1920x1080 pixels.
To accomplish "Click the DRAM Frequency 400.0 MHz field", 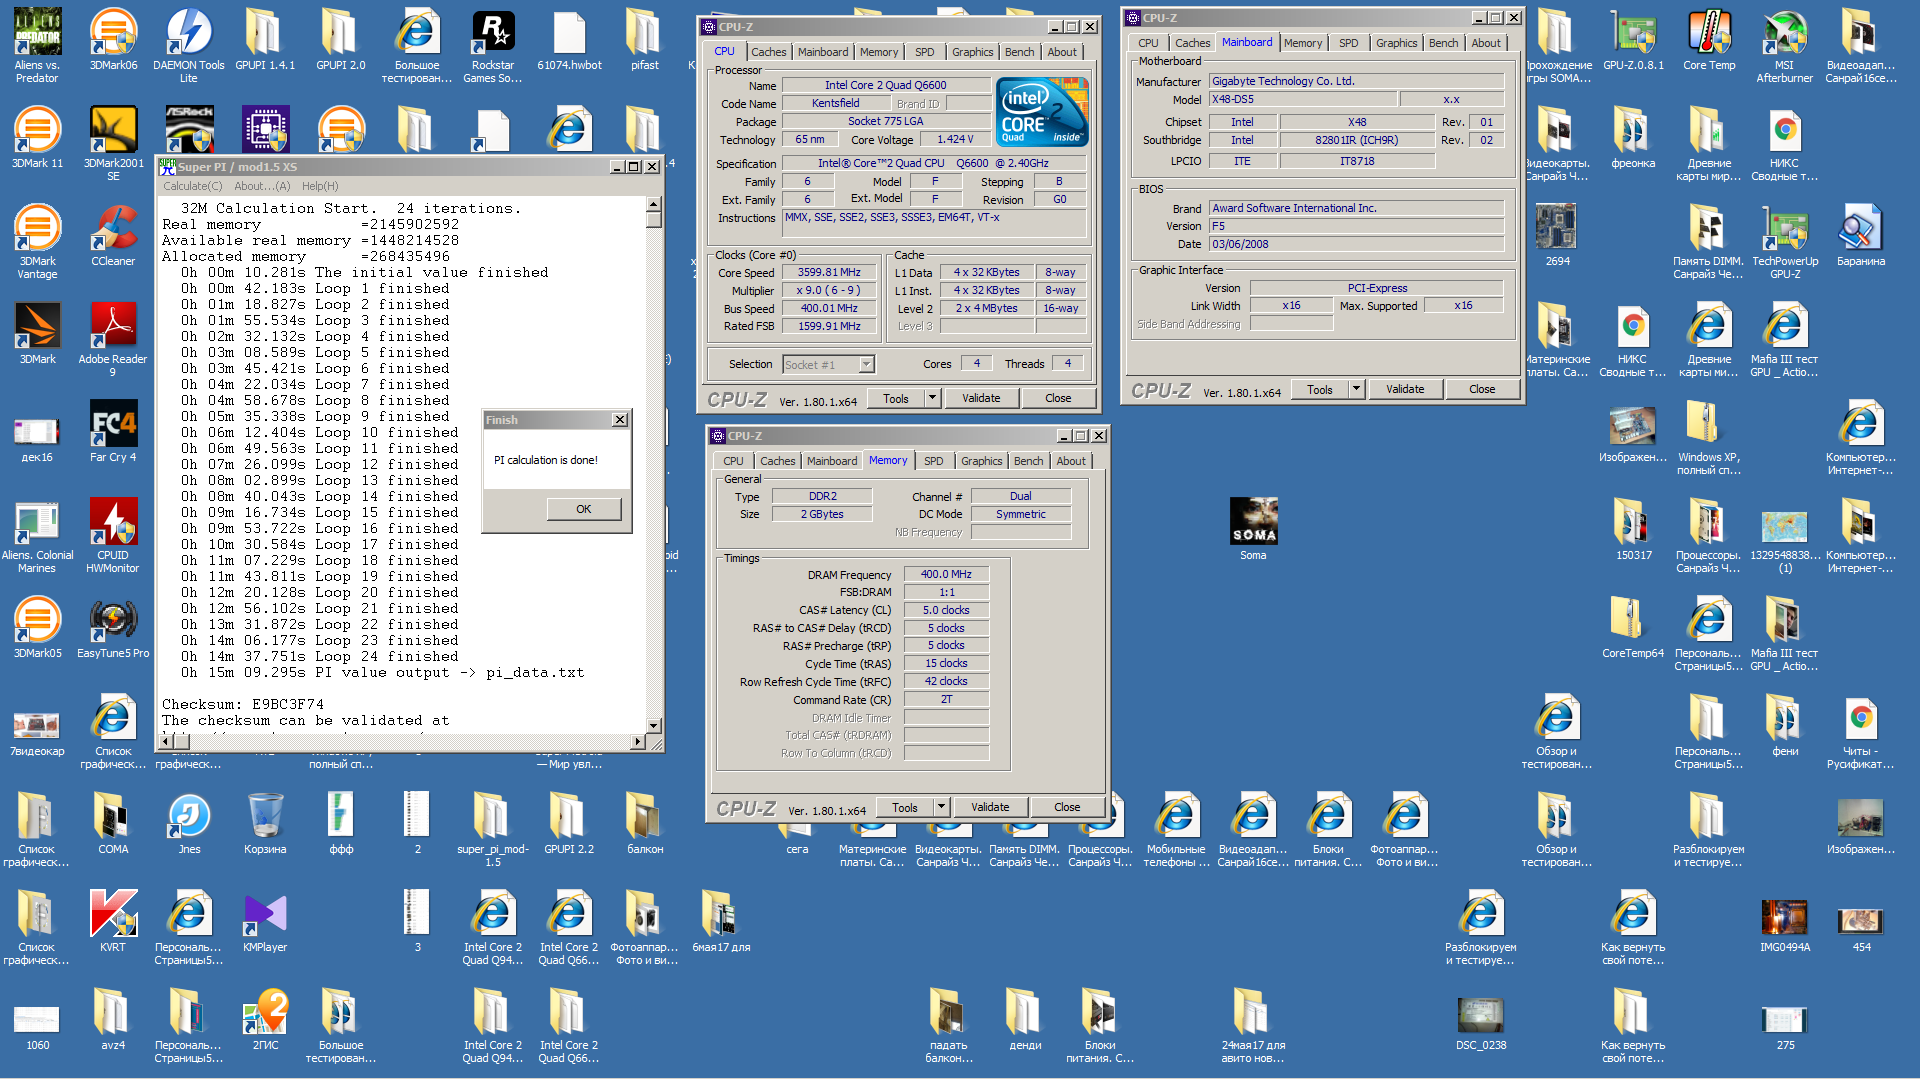I will (x=946, y=574).
